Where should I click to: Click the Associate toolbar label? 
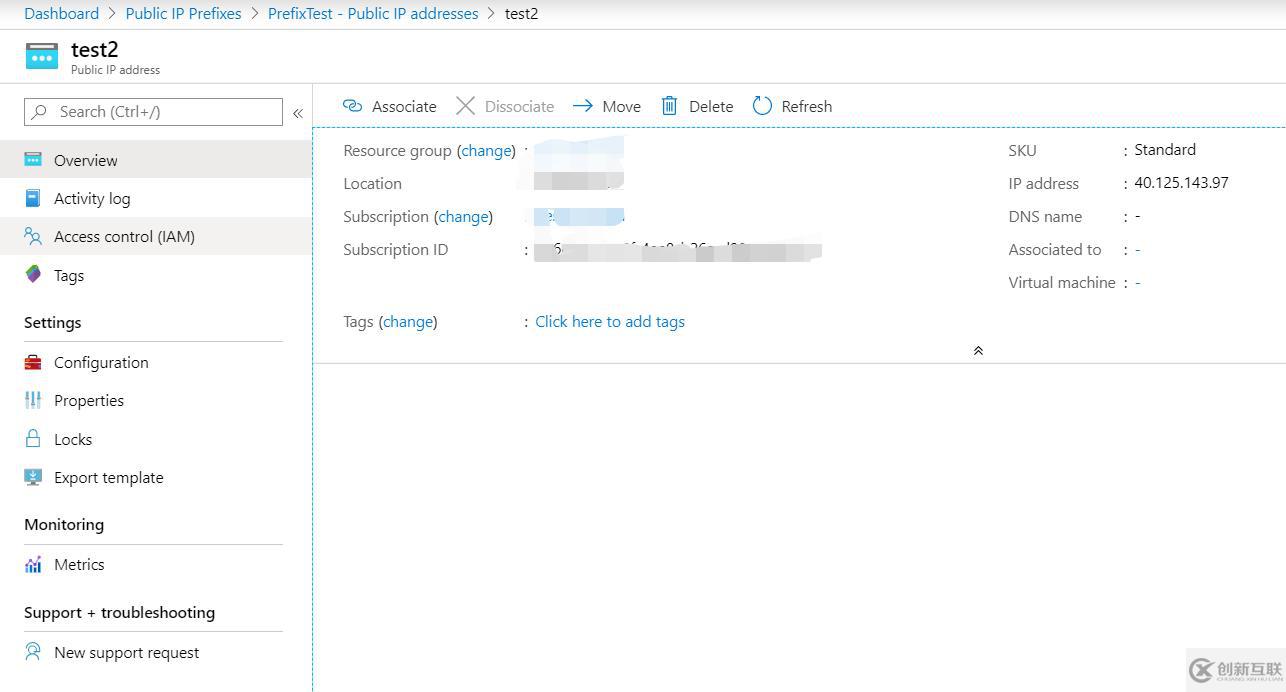[x=404, y=106]
